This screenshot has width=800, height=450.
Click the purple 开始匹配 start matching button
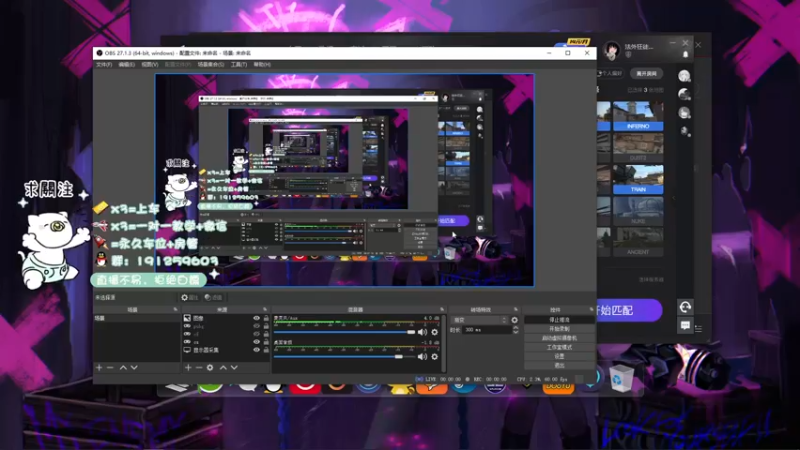click(x=629, y=310)
